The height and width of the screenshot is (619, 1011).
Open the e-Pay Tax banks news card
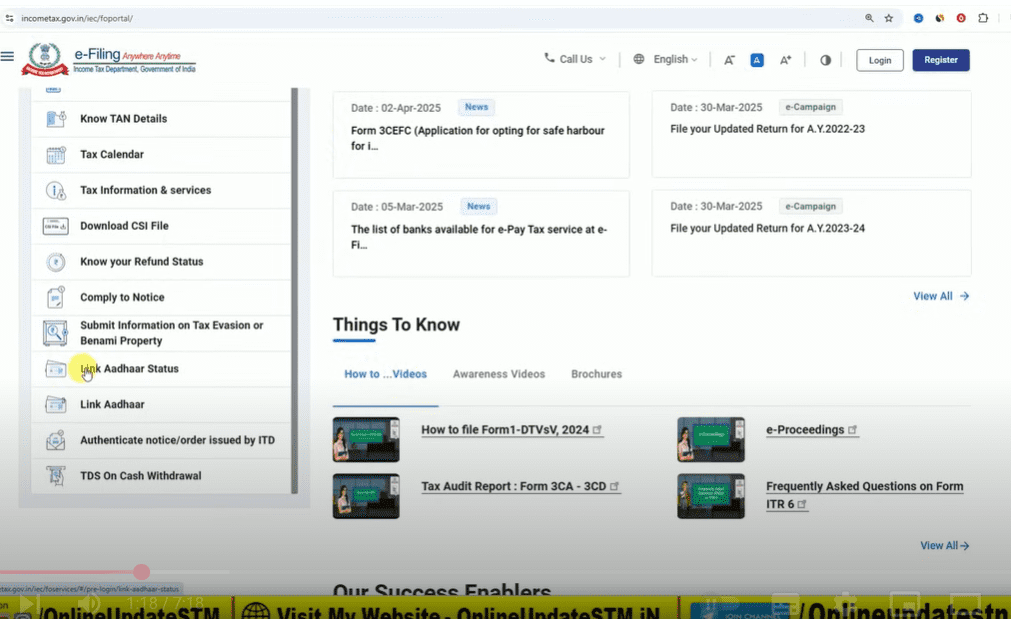click(x=481, y=234)
